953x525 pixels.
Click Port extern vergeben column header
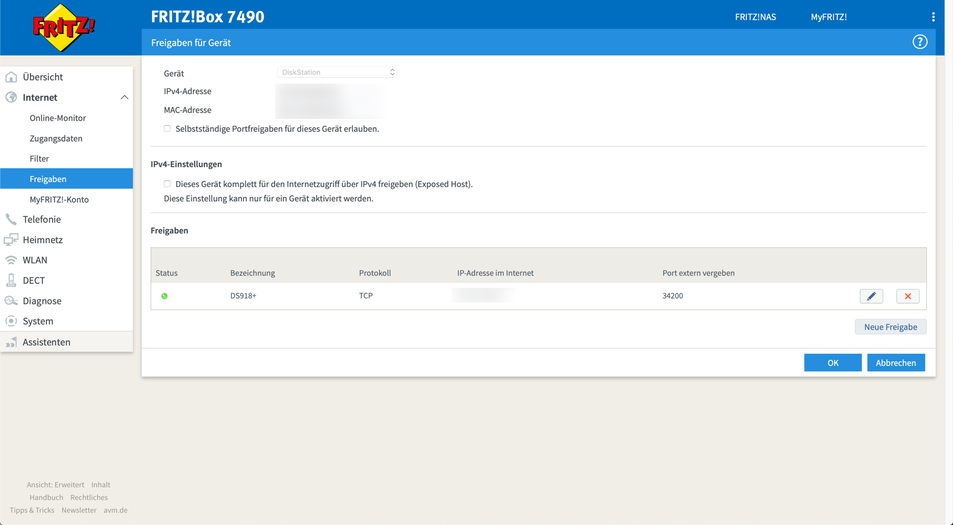[x=698, y=273]
